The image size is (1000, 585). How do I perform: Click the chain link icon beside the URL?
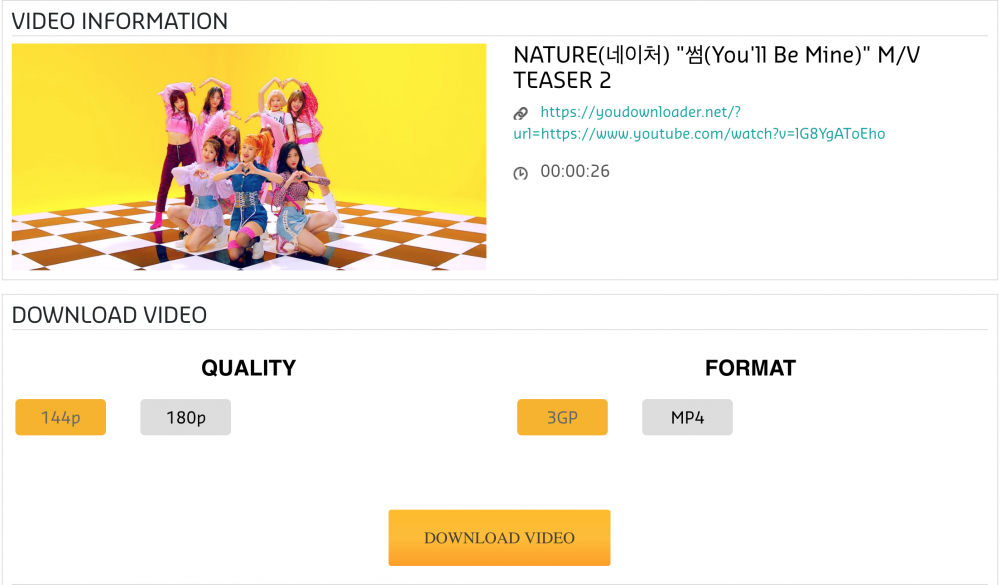520,114
